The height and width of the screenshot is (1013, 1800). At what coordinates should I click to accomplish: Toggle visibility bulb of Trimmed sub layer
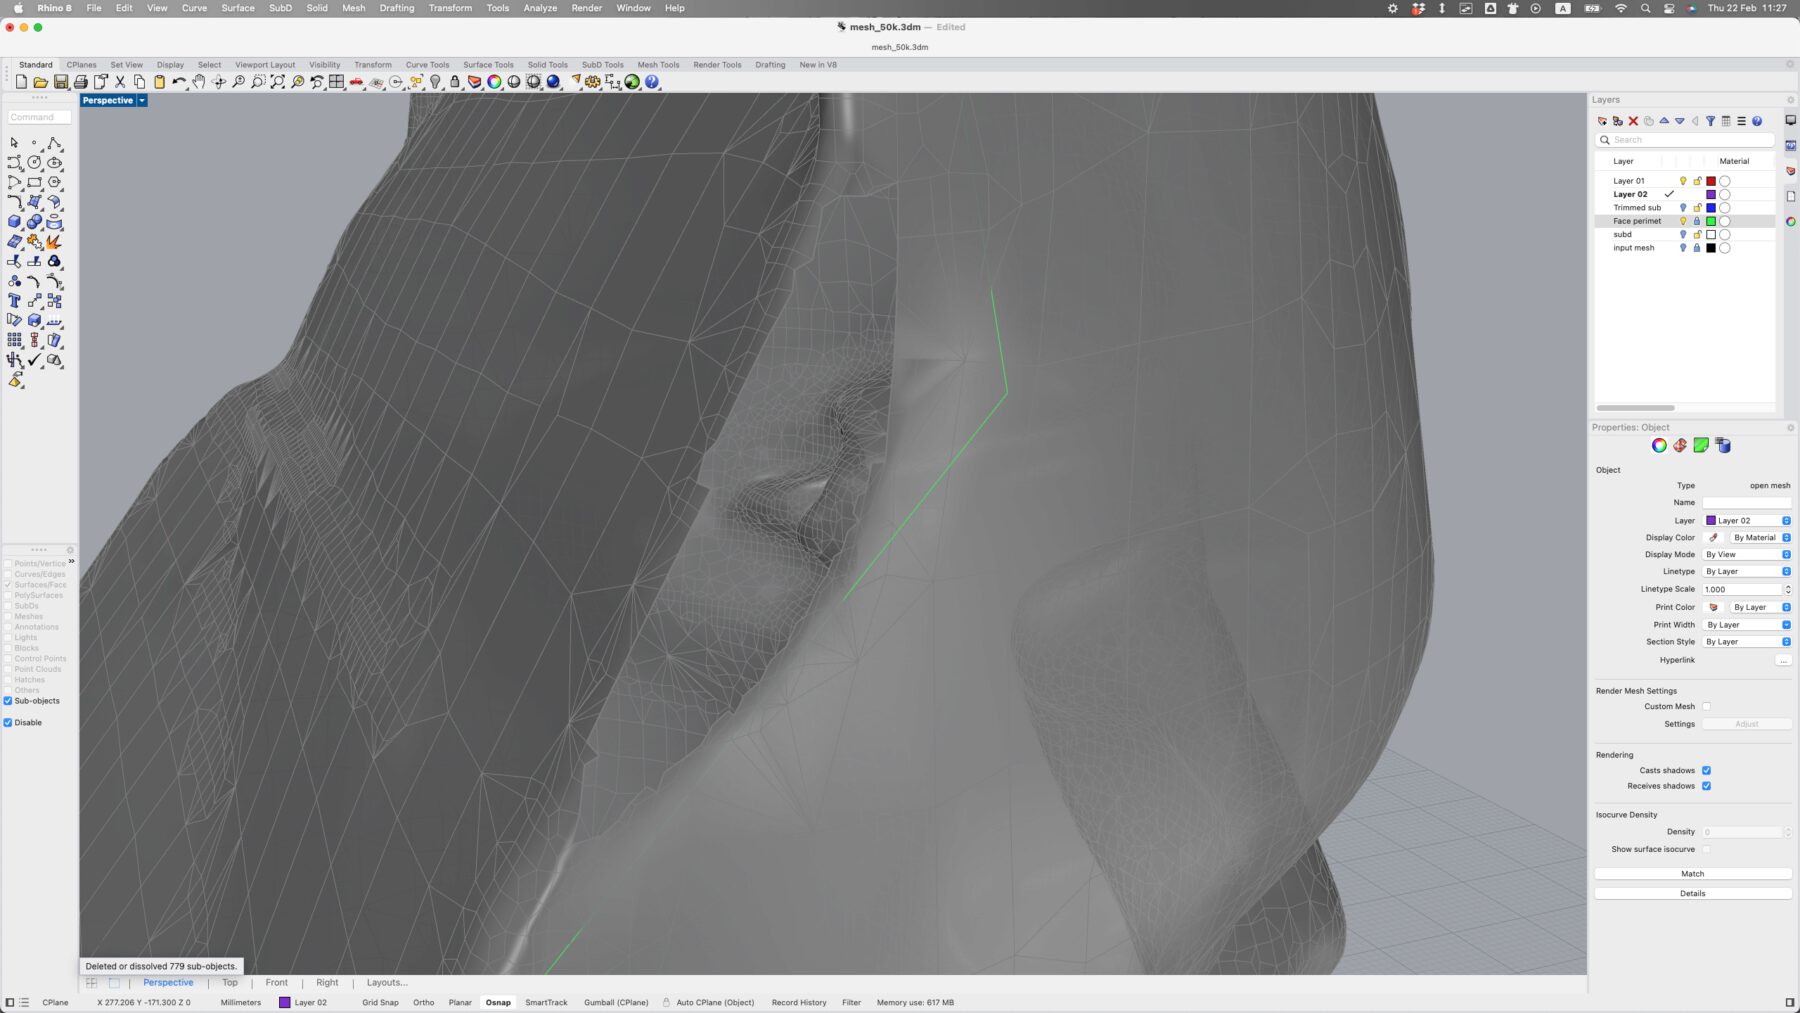point(1683,208)
